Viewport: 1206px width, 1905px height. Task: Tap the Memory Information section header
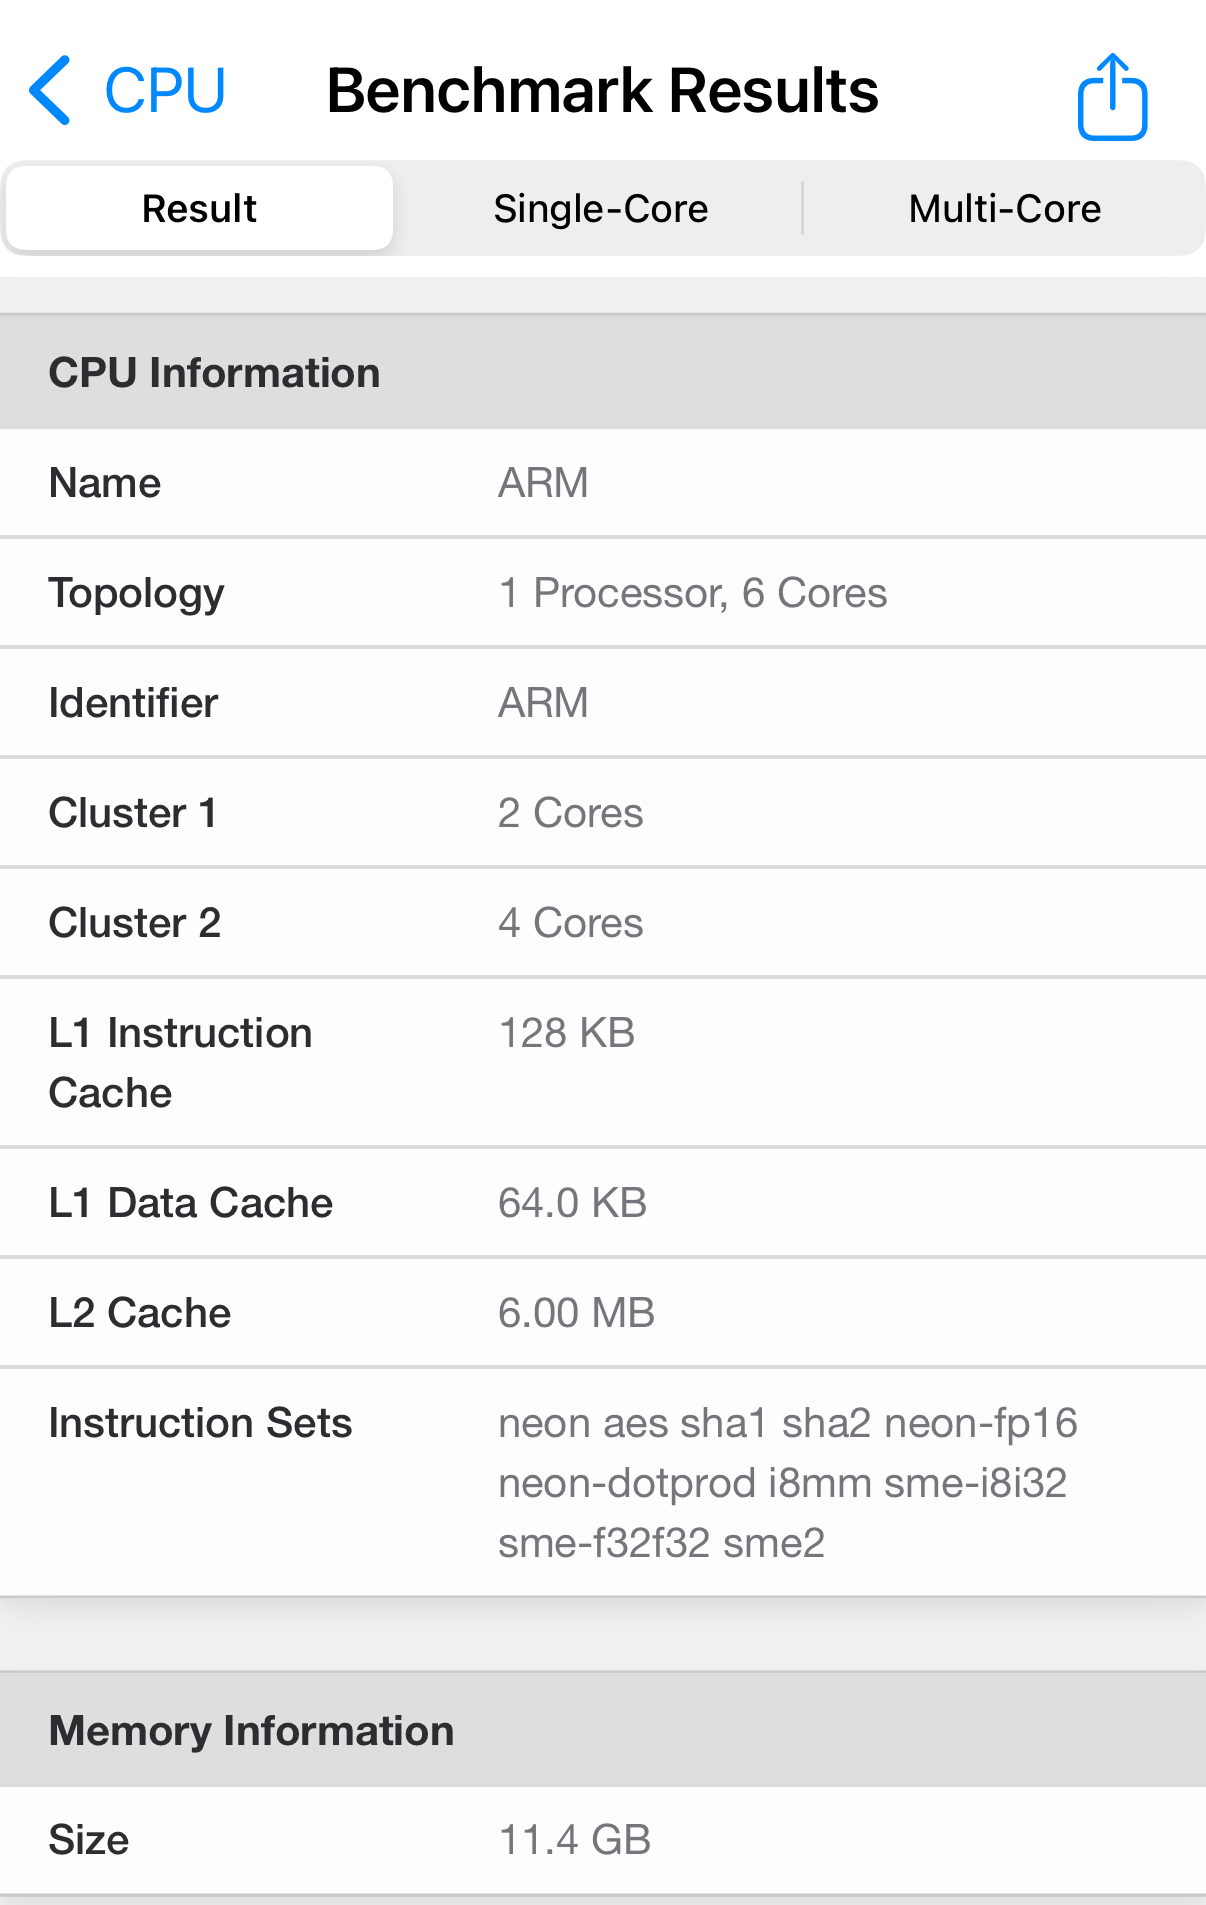251,1731
